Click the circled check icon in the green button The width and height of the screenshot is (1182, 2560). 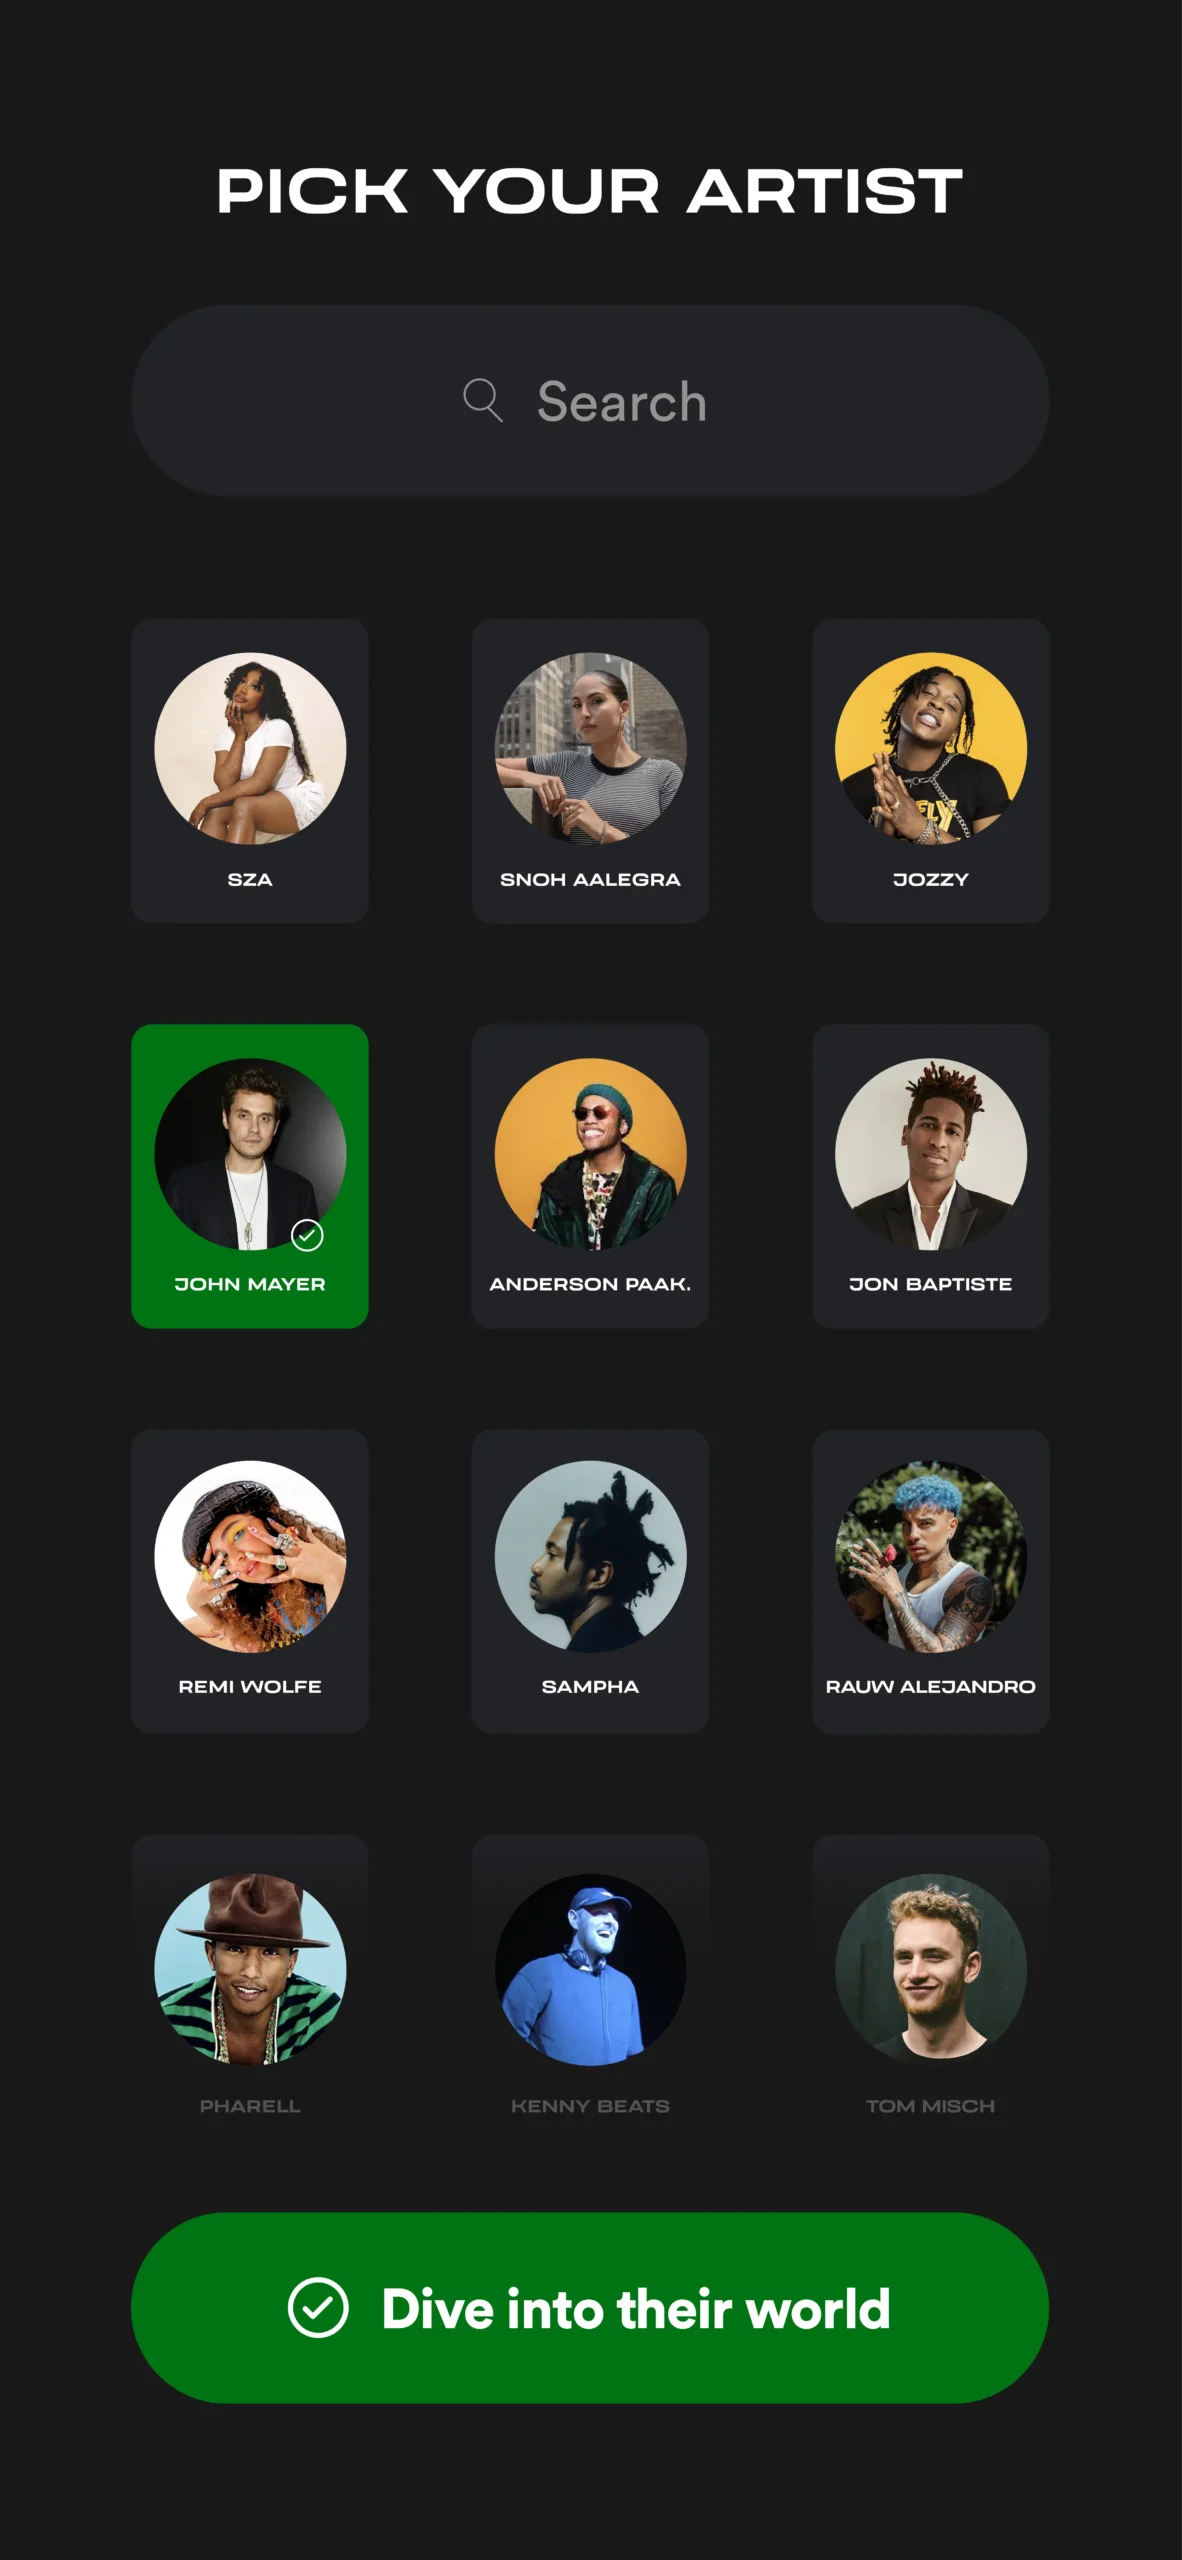tap(318, 2308)
